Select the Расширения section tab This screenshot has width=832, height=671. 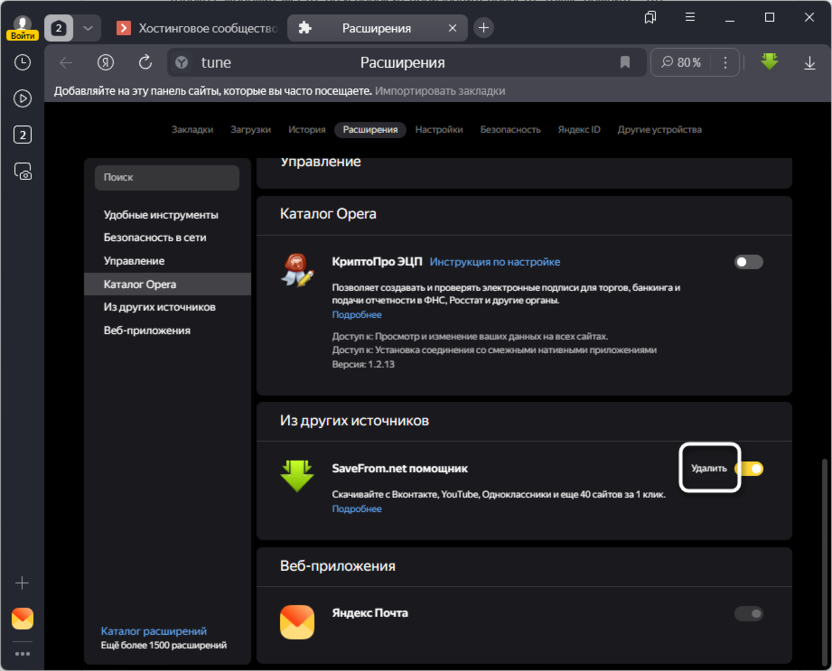click(370, 129)
